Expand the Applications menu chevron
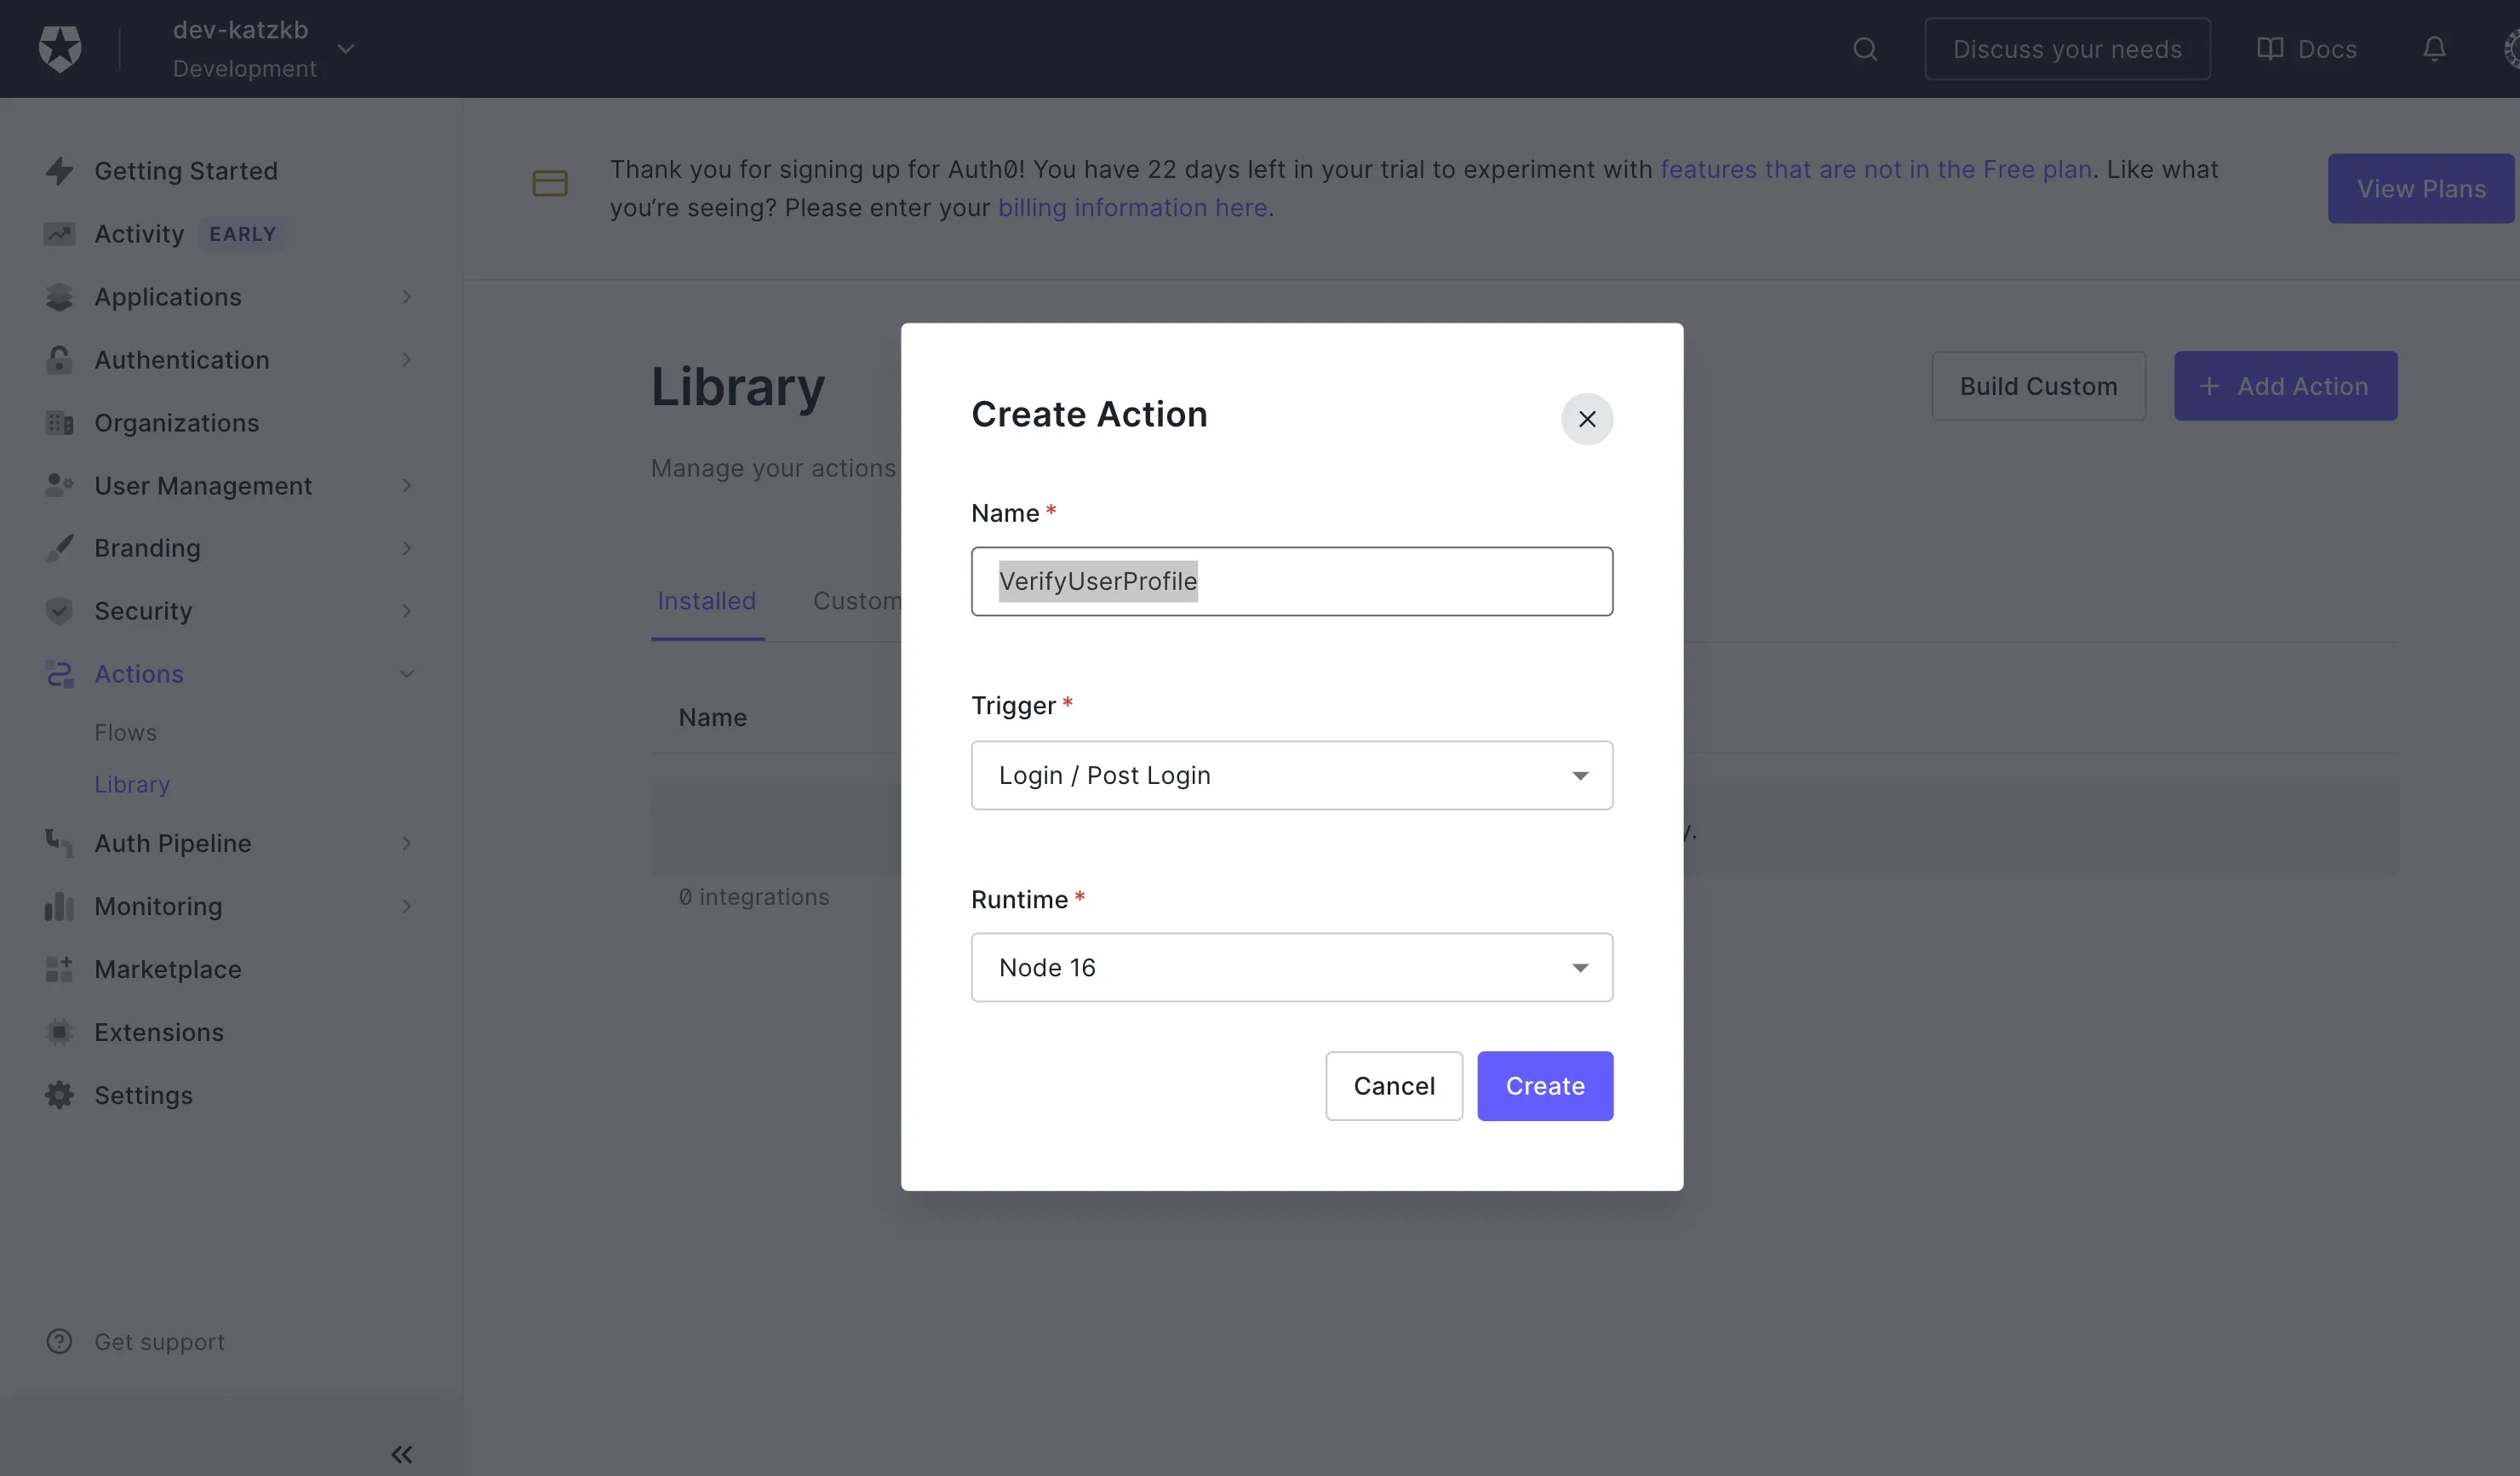 (406, 297)
